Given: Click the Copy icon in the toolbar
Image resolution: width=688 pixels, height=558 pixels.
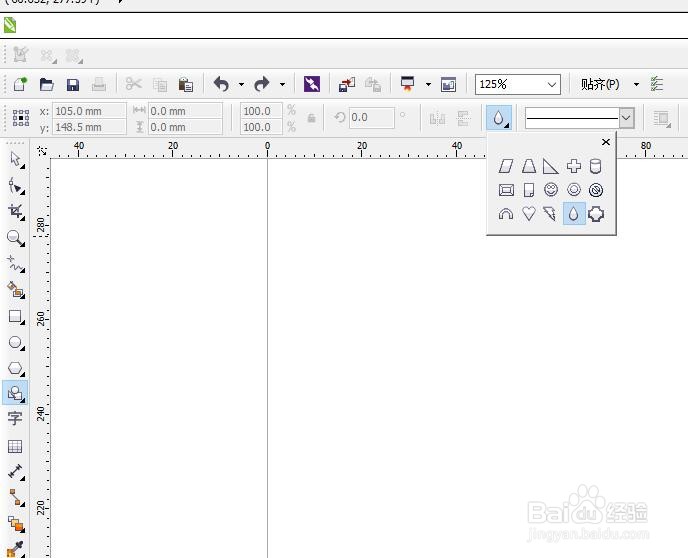Looking at the screenshot, I should 160,84.
